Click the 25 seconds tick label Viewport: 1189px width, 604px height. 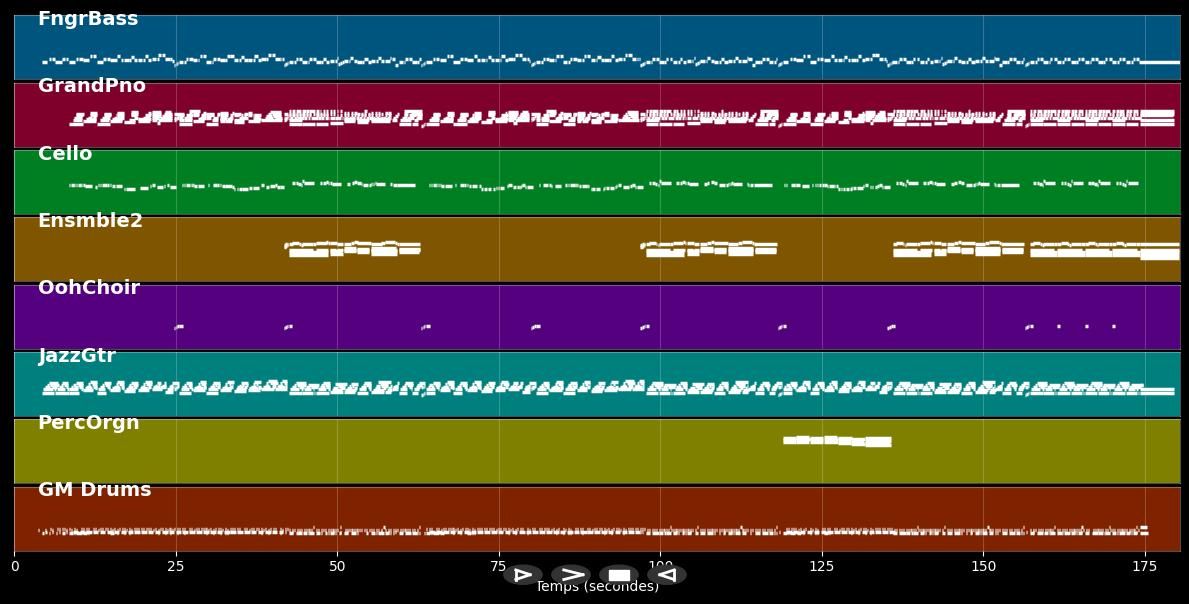point(176,567)
